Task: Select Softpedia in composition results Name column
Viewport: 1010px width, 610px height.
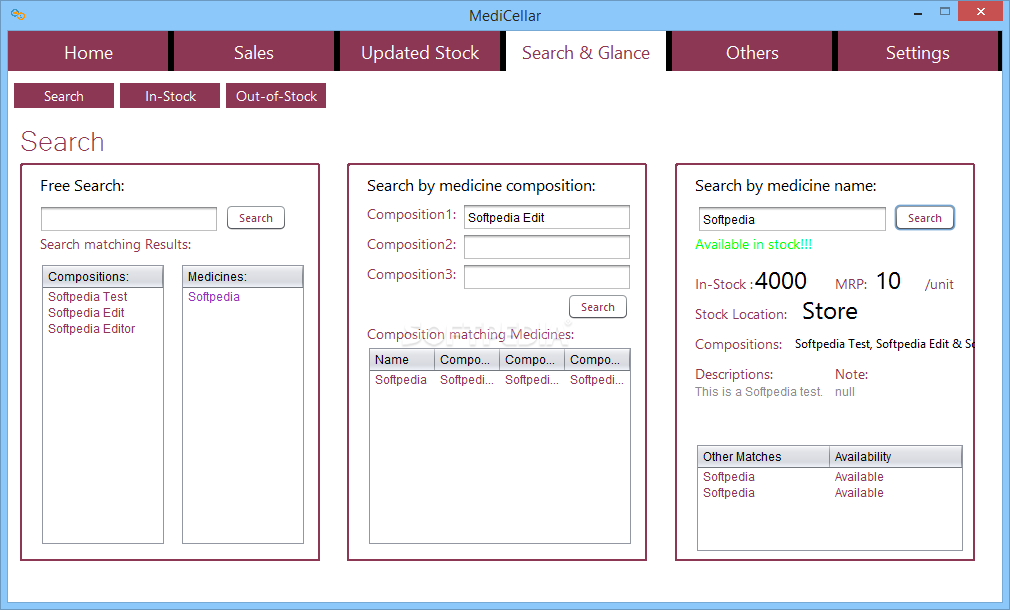Action: click(401, 379)
